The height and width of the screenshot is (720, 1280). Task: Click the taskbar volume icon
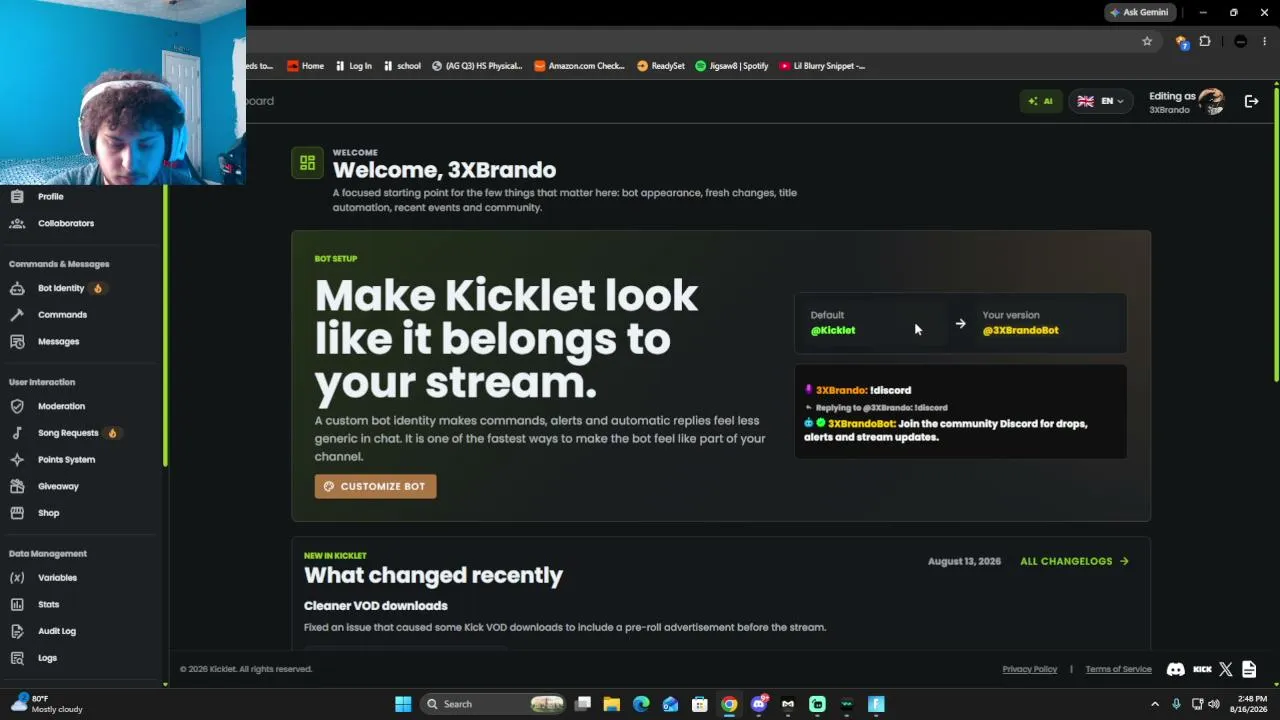[x=1214, y=704]
